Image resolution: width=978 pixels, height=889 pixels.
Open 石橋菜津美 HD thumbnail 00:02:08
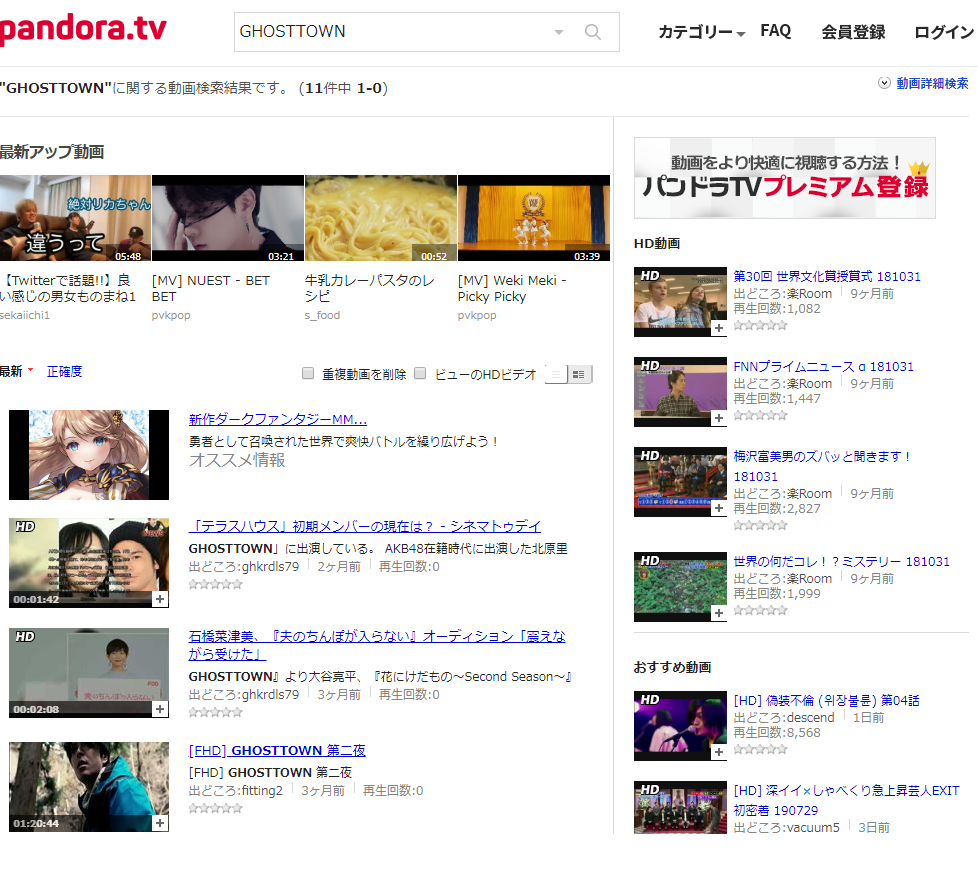[89, 673]
